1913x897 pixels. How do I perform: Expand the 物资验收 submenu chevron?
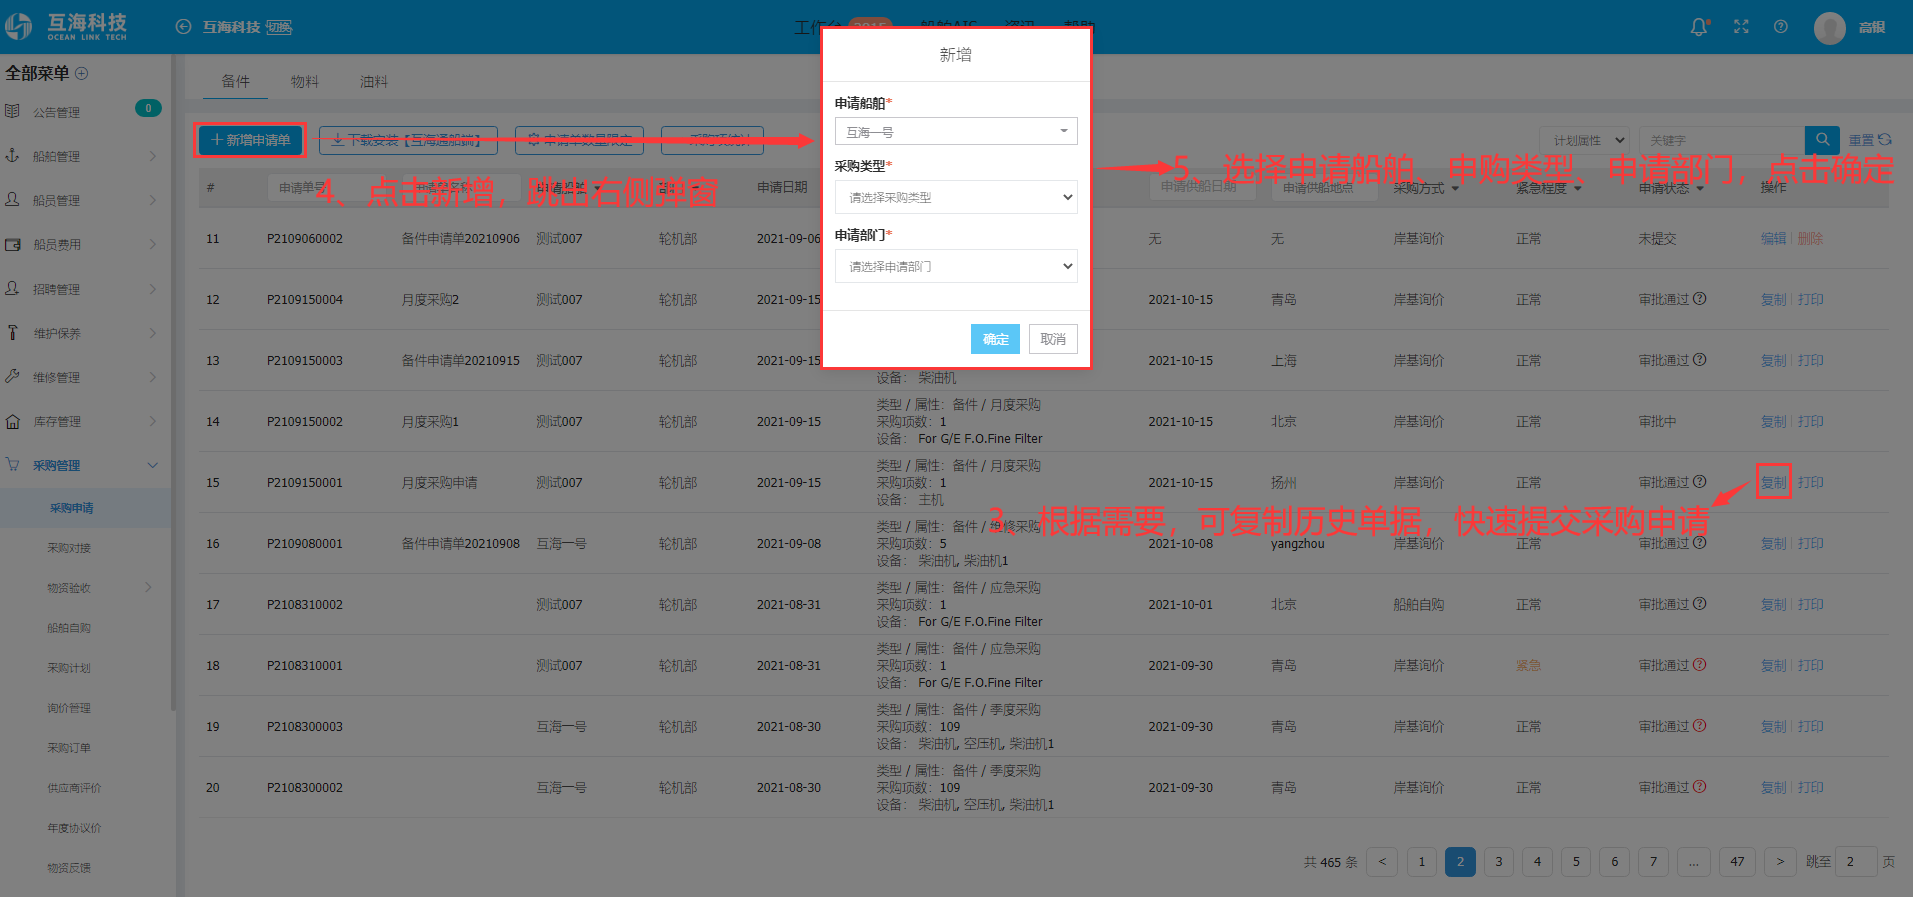(149, 587)
